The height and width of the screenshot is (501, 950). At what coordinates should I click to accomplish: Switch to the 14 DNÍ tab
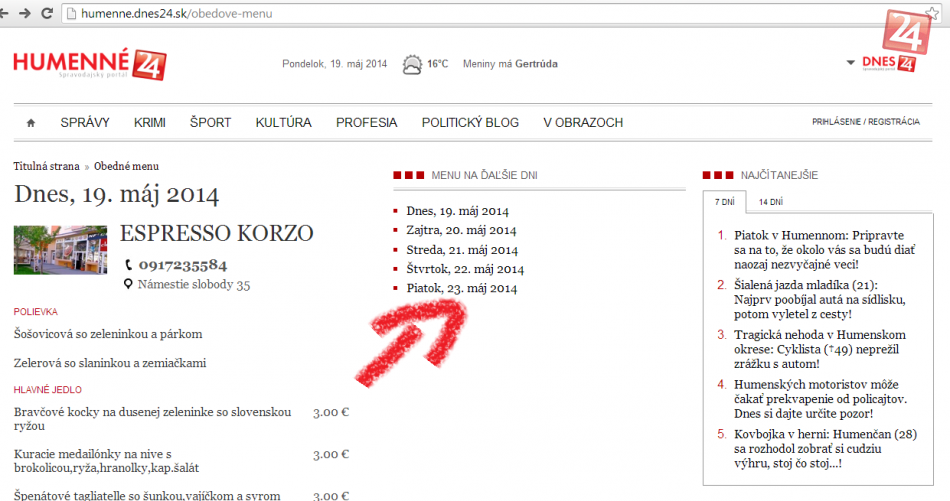coord(770,202)
